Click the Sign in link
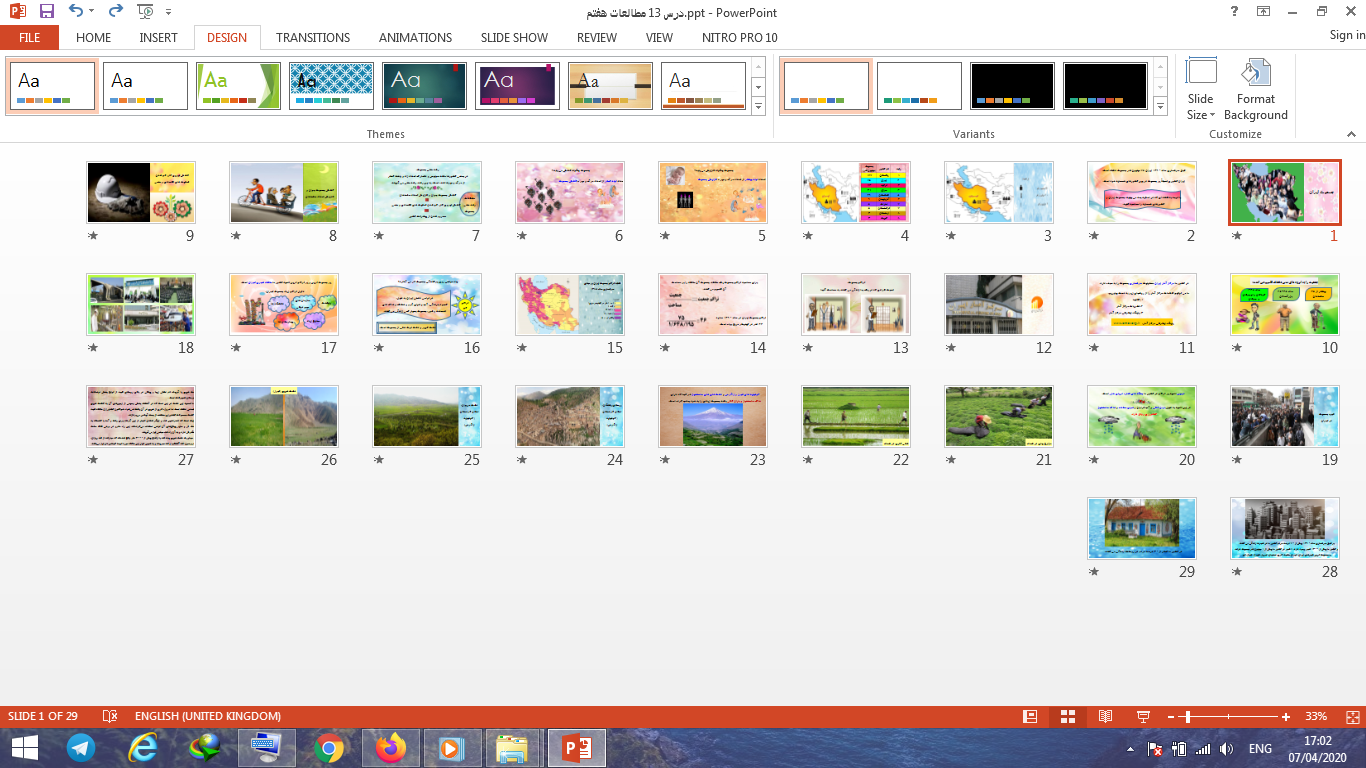This screenshot has width=1366, height=768. [x=1346, y=35]
